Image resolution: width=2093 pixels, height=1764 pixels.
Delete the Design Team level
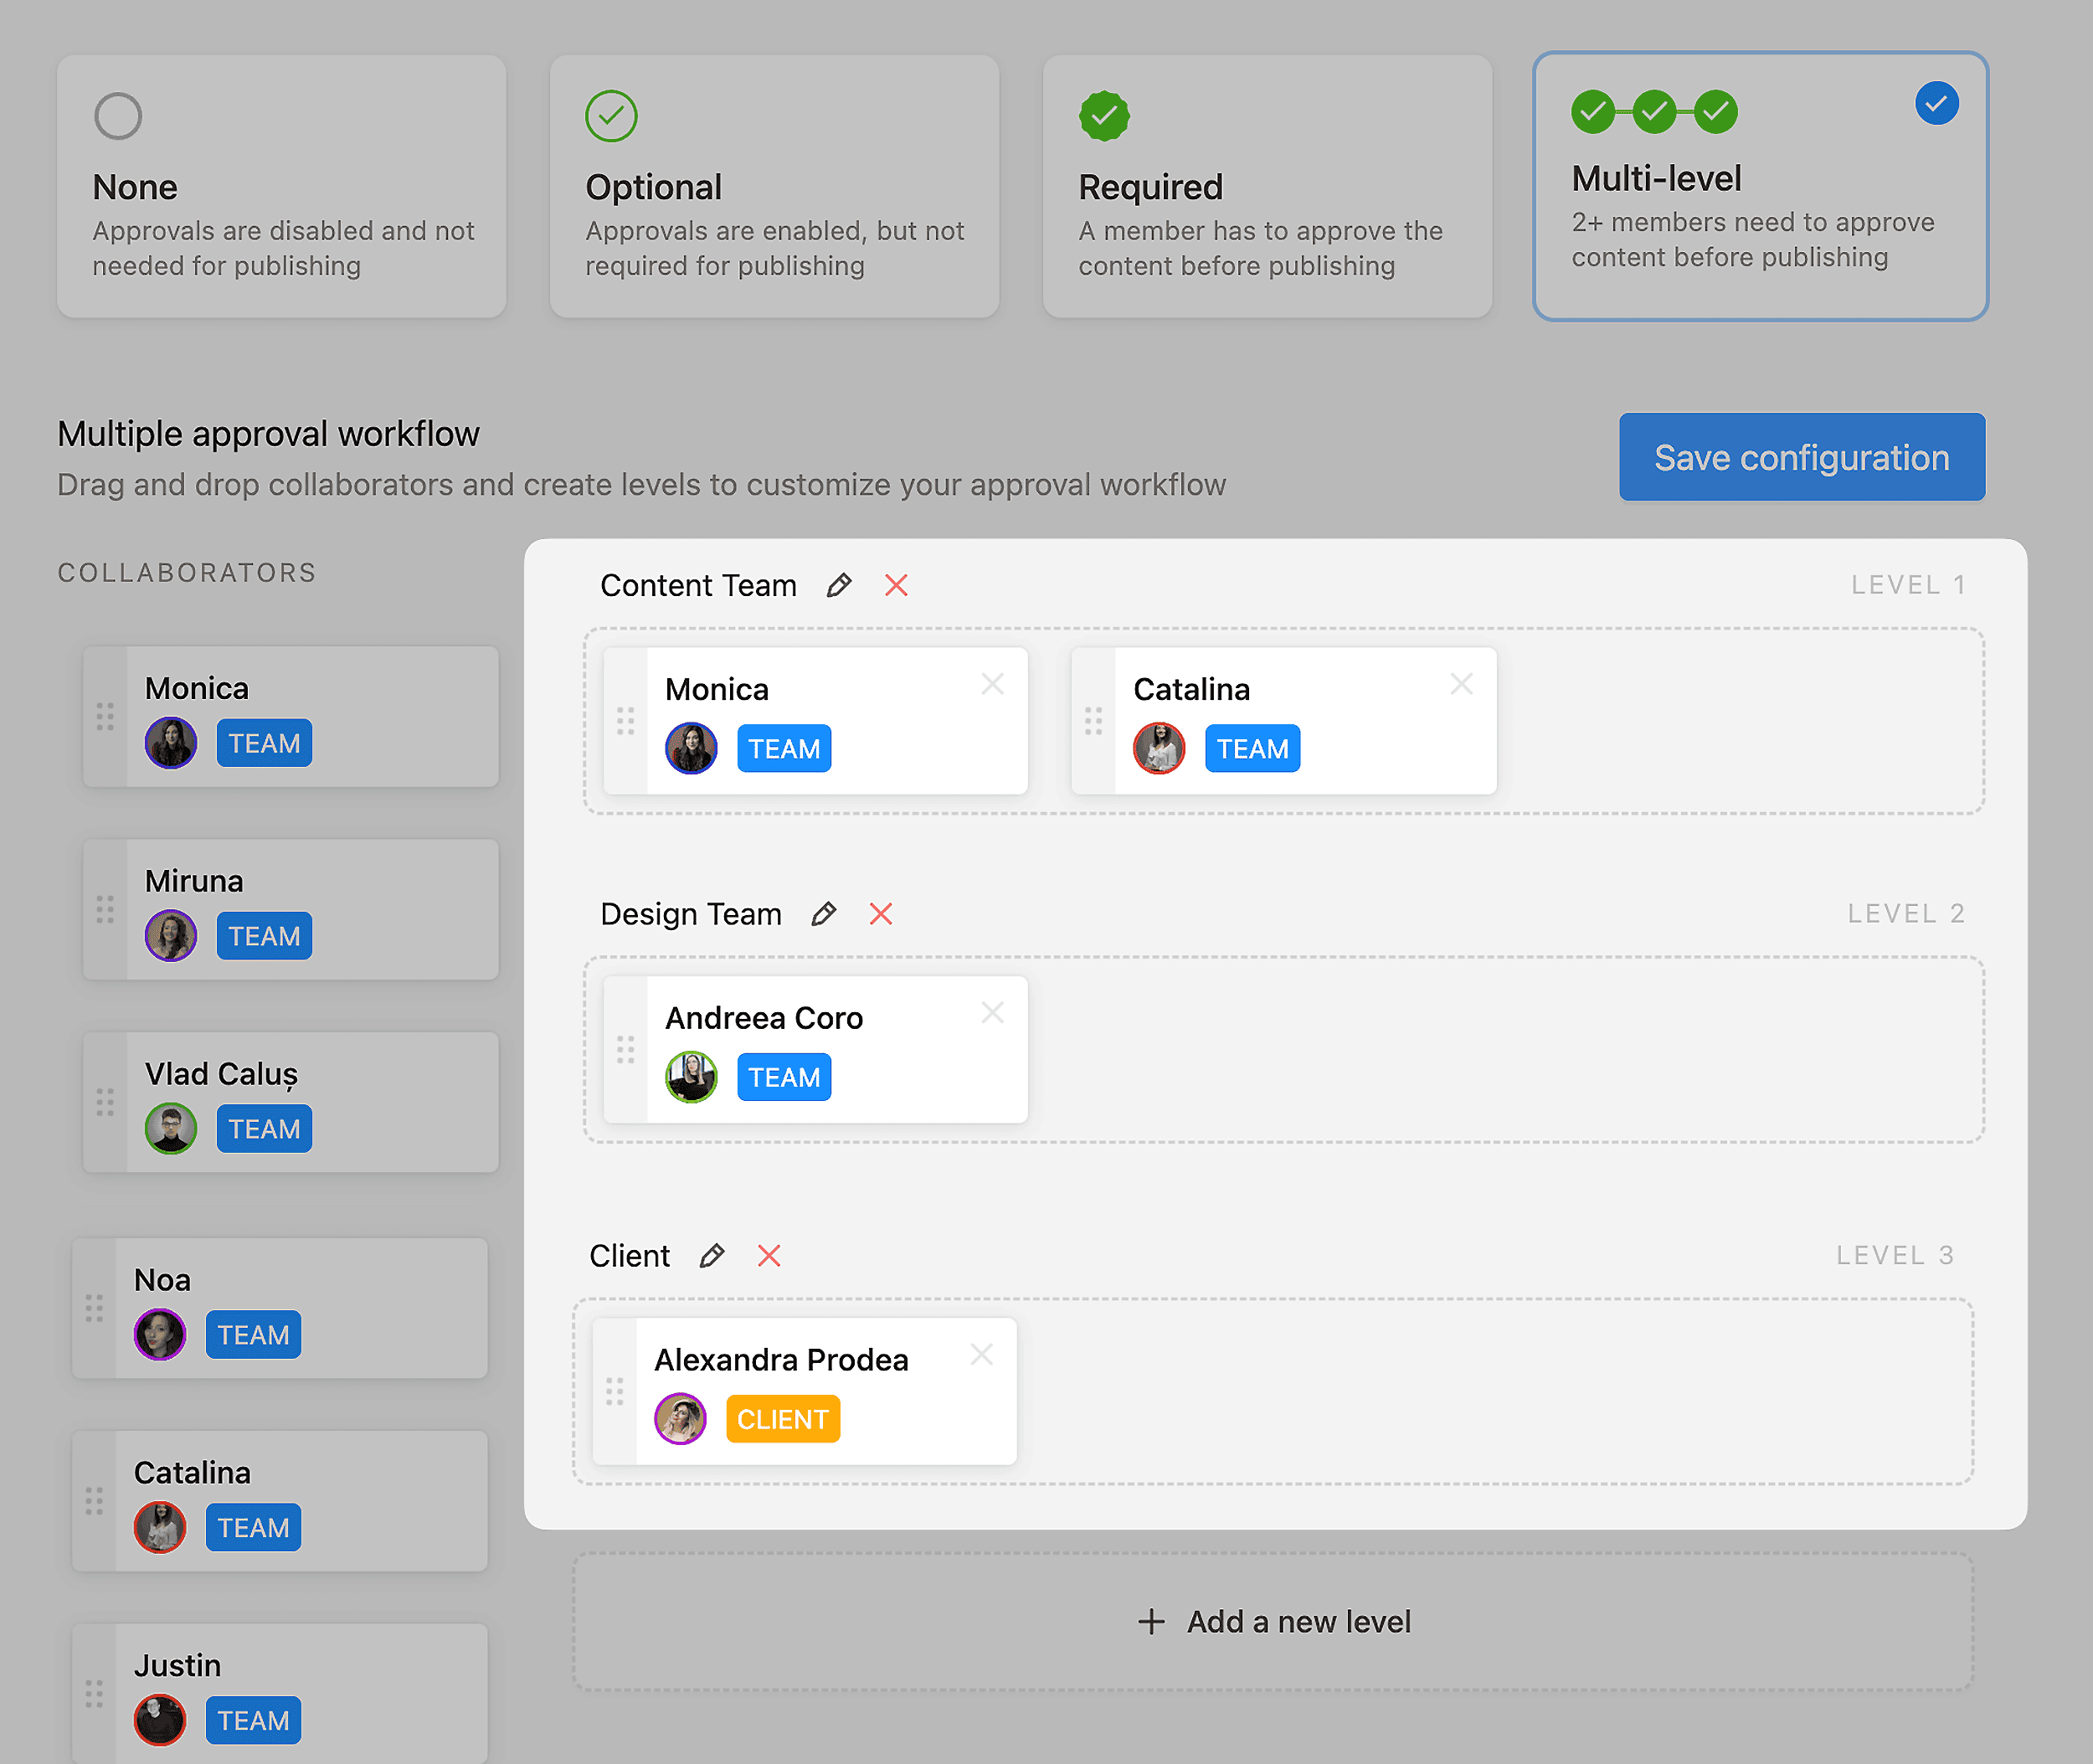(880, 913)
